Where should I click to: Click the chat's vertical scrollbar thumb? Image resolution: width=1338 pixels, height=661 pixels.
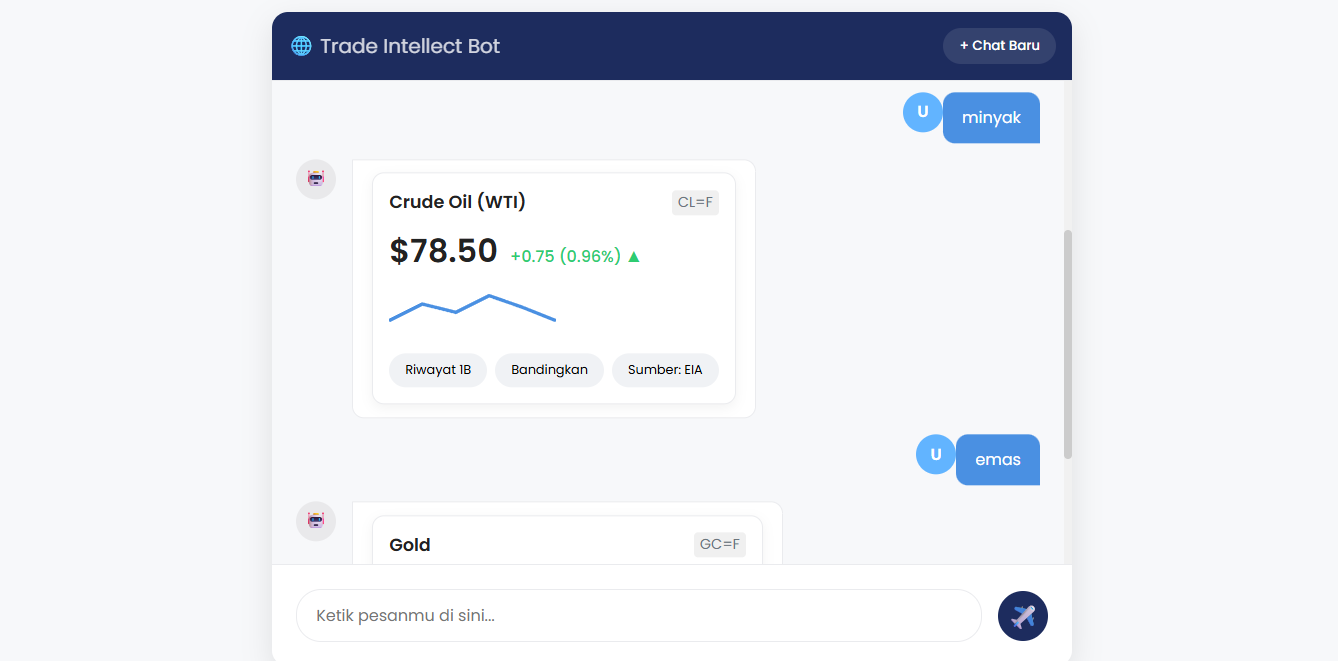(x=1067, y=344)
